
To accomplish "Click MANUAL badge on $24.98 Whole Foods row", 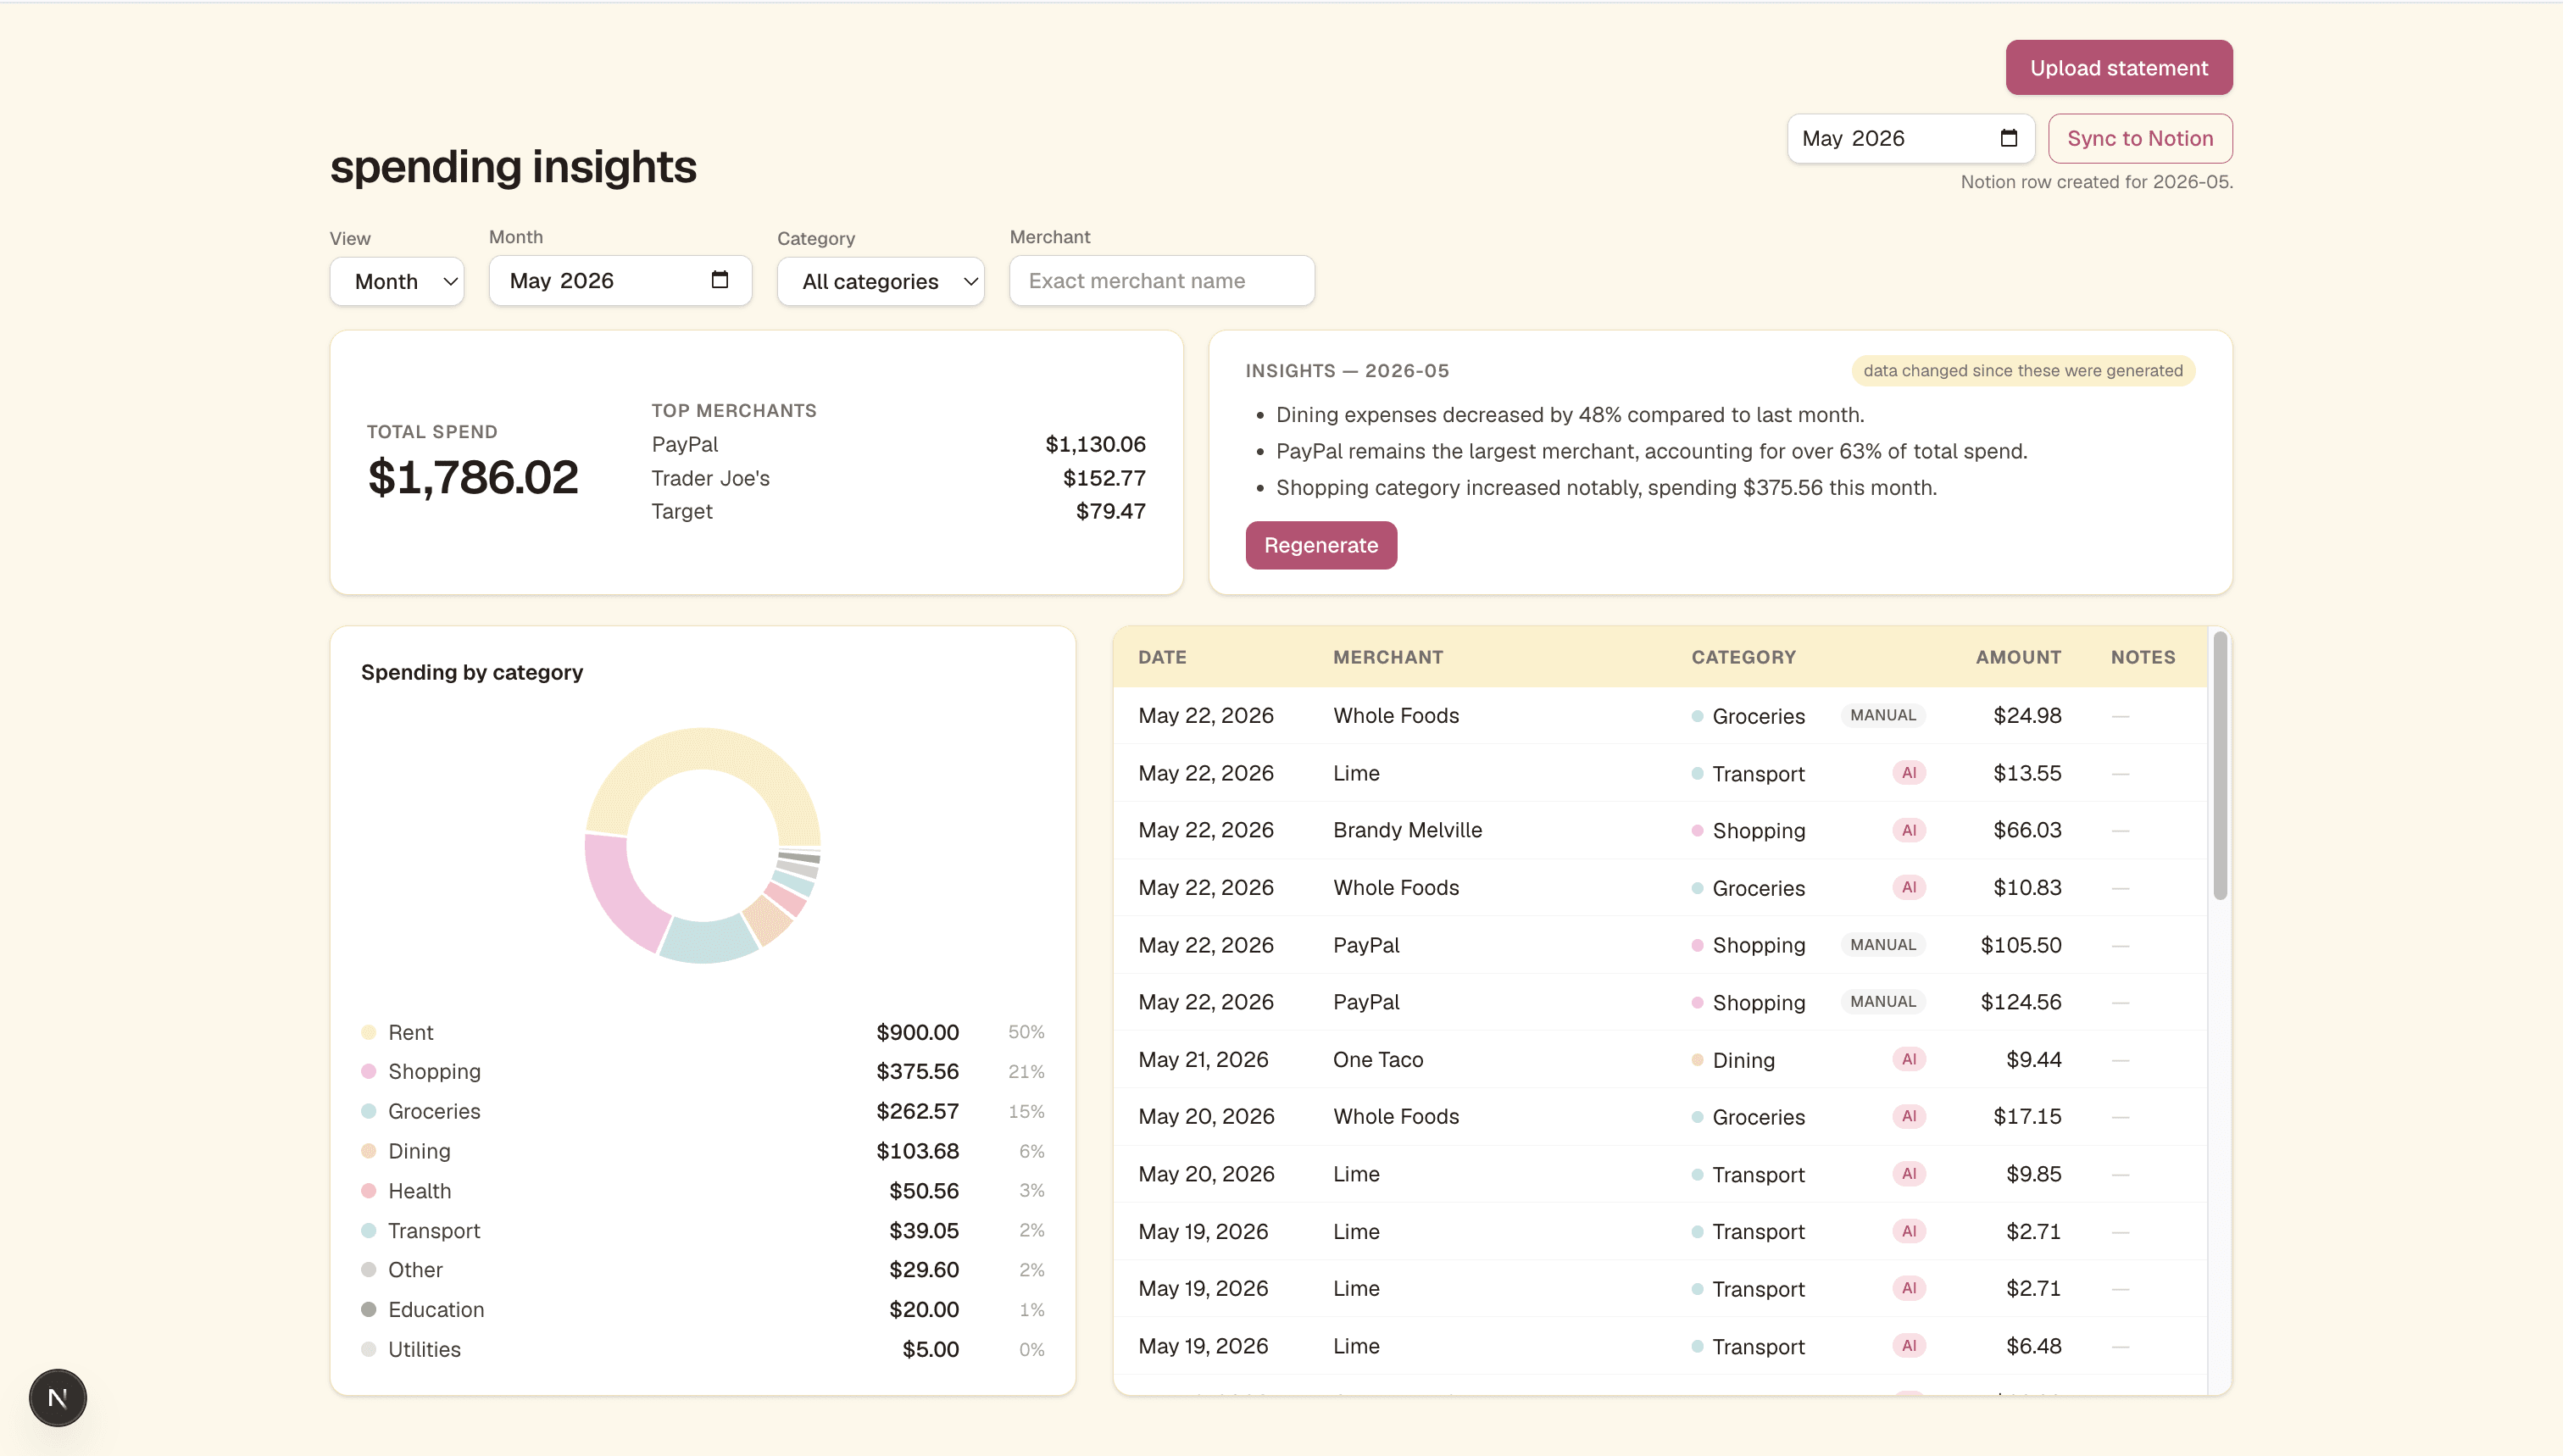I will click(1882, 715).
